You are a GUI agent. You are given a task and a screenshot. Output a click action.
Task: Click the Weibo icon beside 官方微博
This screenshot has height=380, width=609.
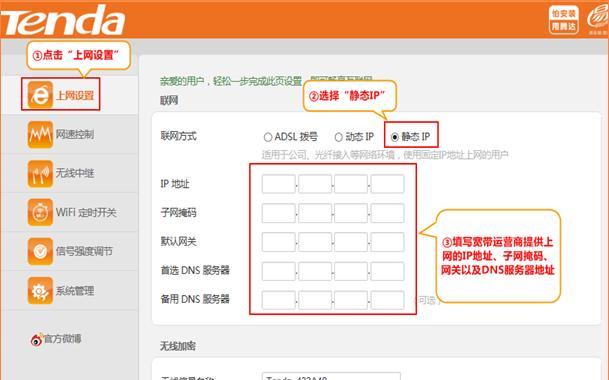[36, 339]
